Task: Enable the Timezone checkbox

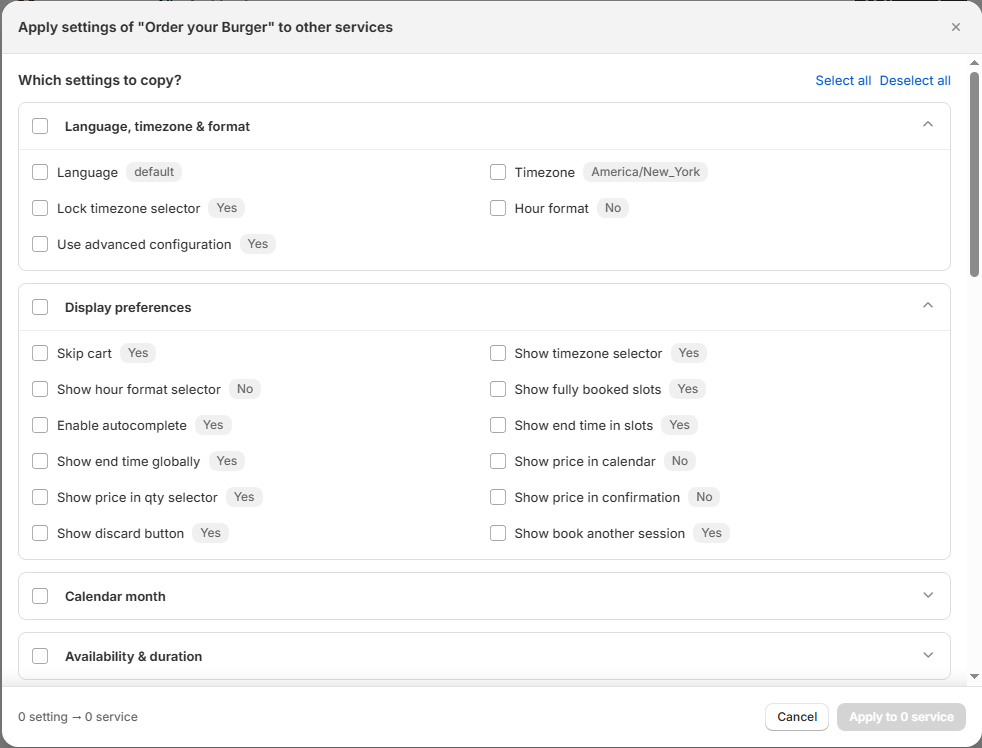Action: coord(498,172)
